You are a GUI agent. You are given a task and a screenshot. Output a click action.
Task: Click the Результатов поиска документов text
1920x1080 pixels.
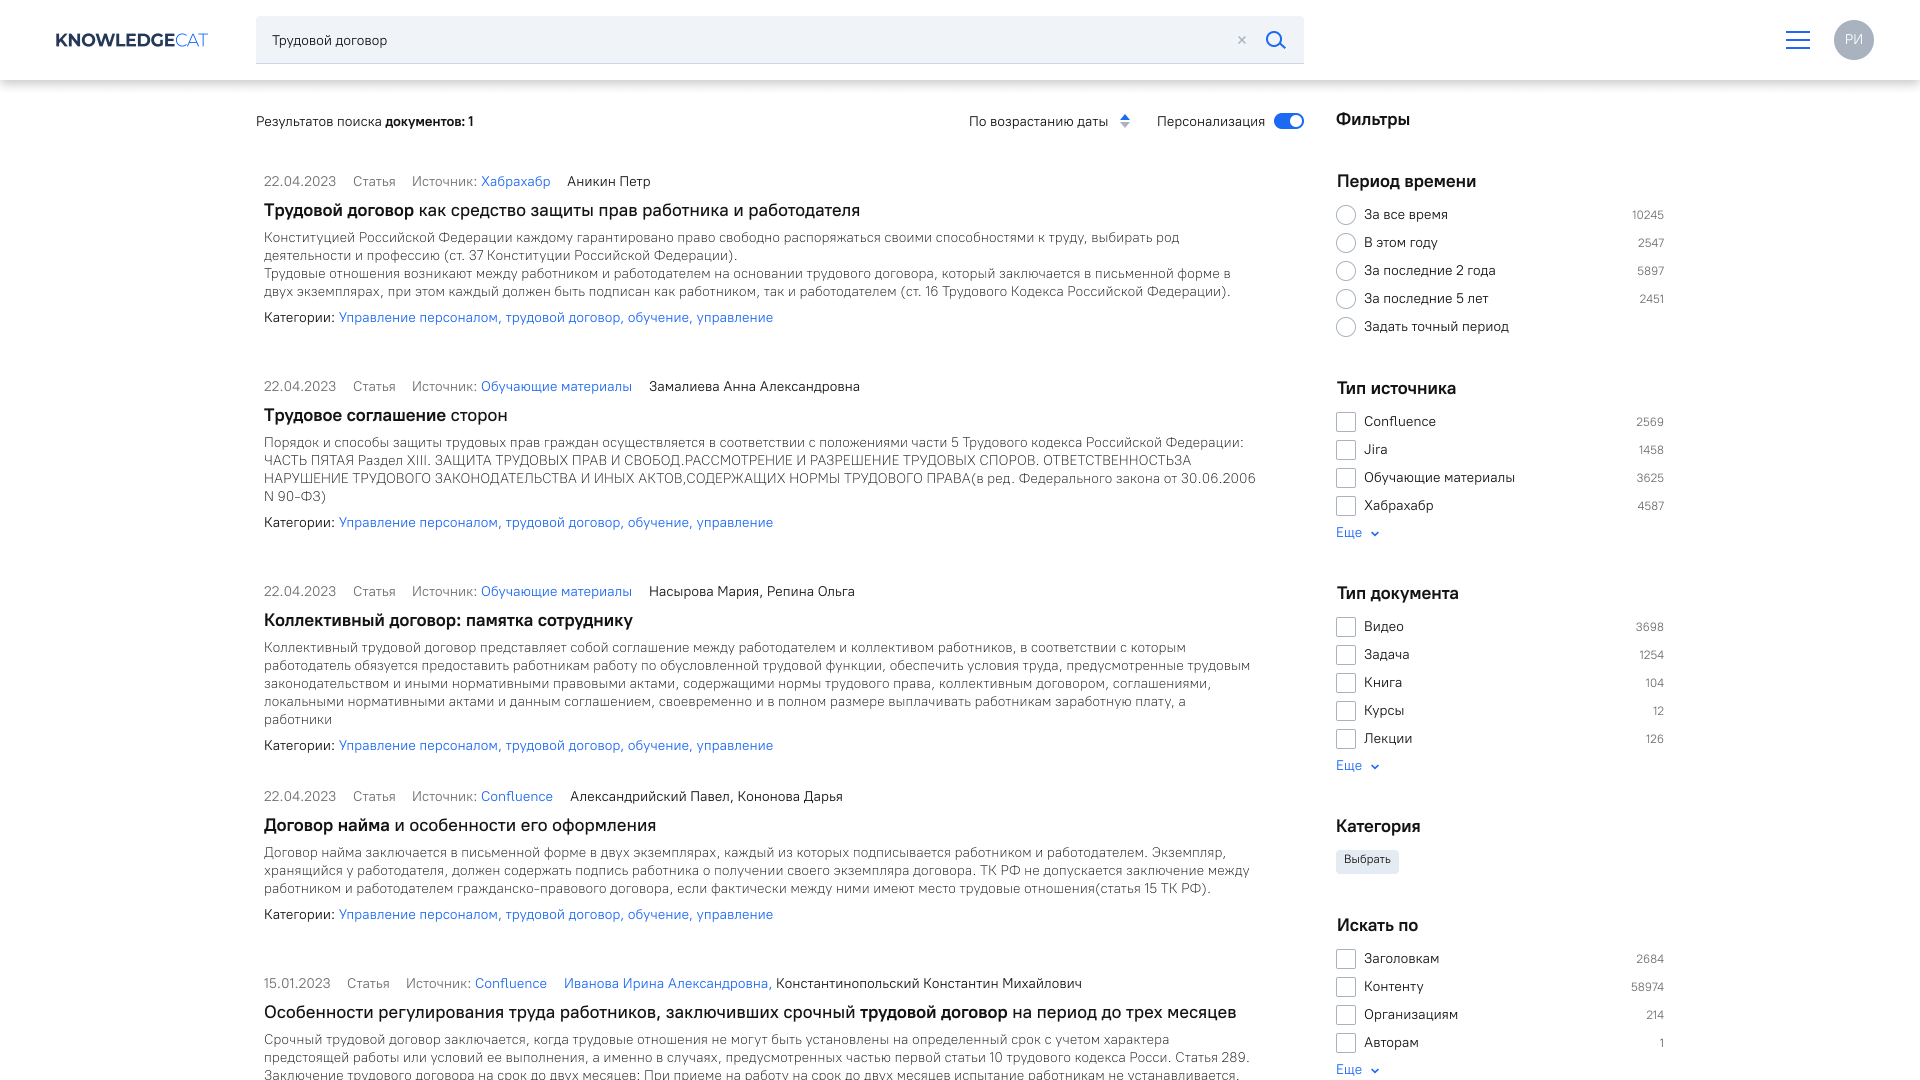click(364, 122)
